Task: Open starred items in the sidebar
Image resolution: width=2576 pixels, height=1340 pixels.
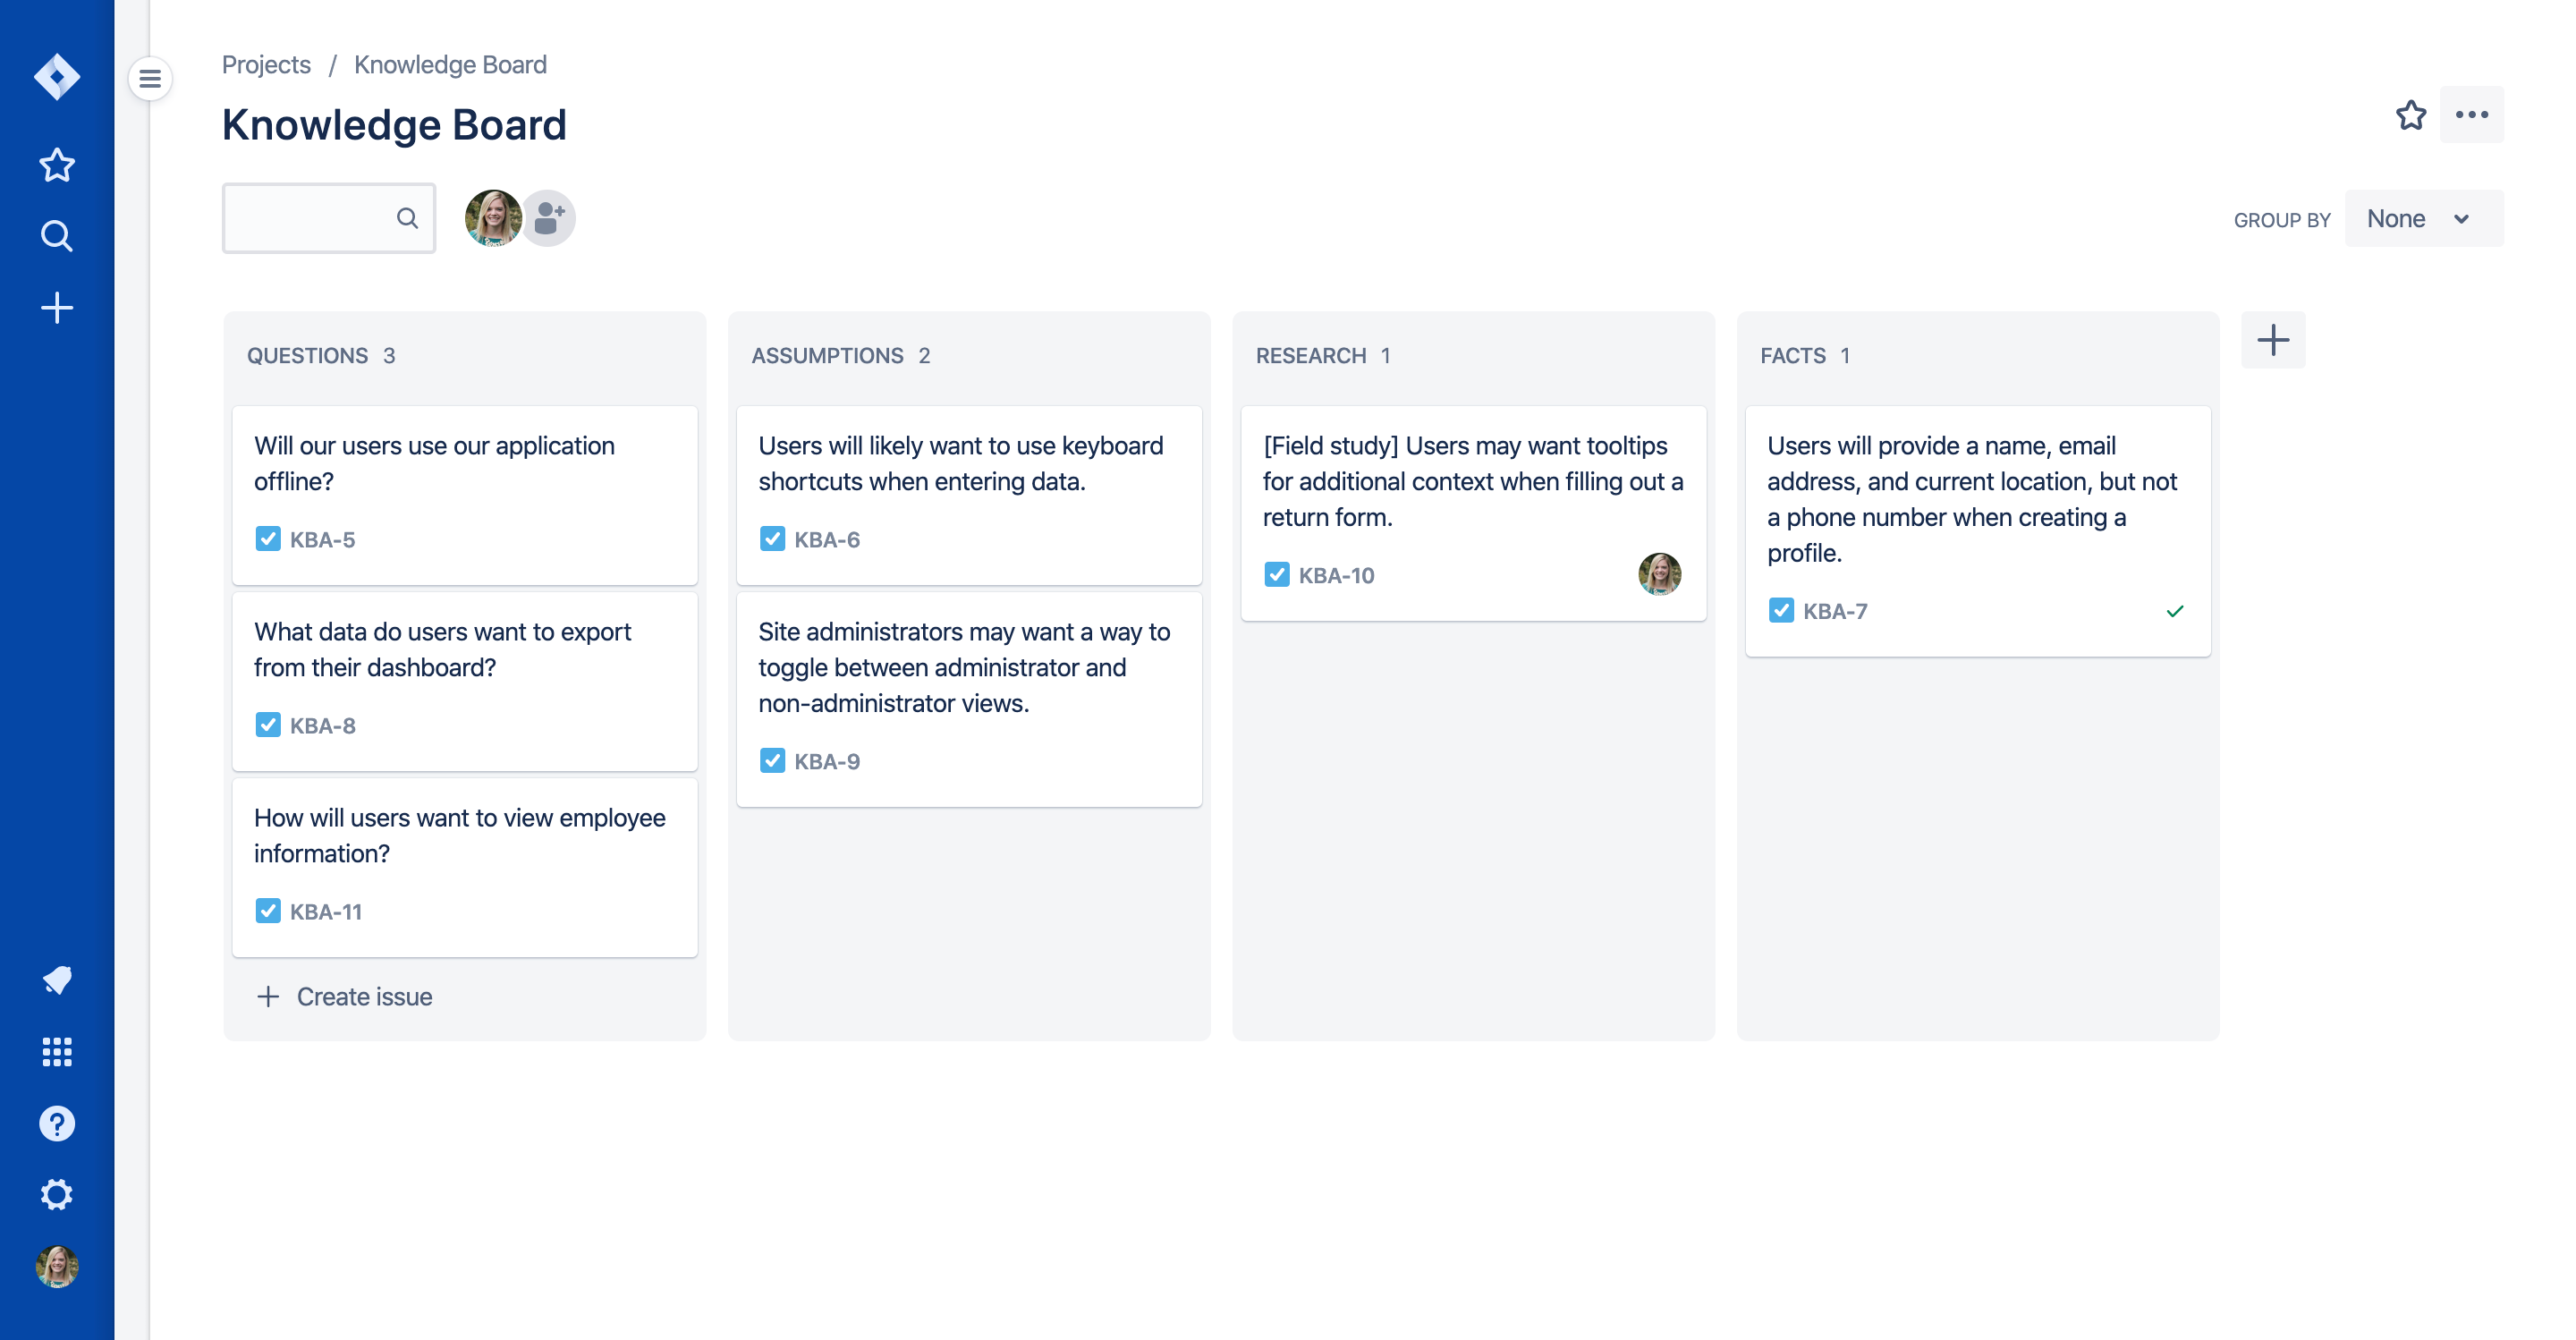Action: tap(57, 165)
